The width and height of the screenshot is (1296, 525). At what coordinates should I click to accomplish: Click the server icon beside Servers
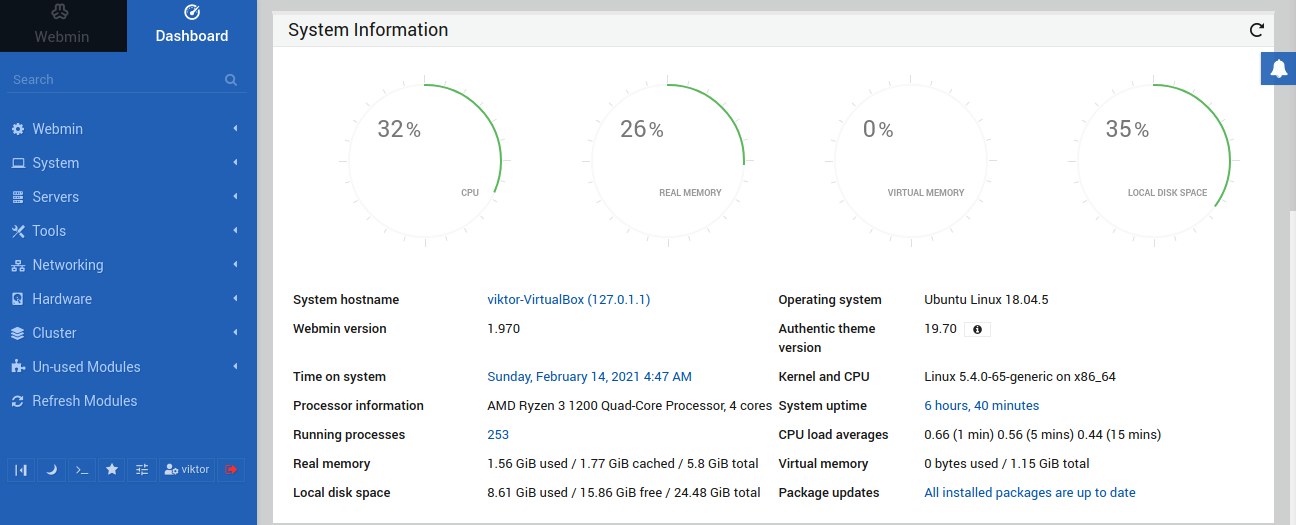pos(18,197)
